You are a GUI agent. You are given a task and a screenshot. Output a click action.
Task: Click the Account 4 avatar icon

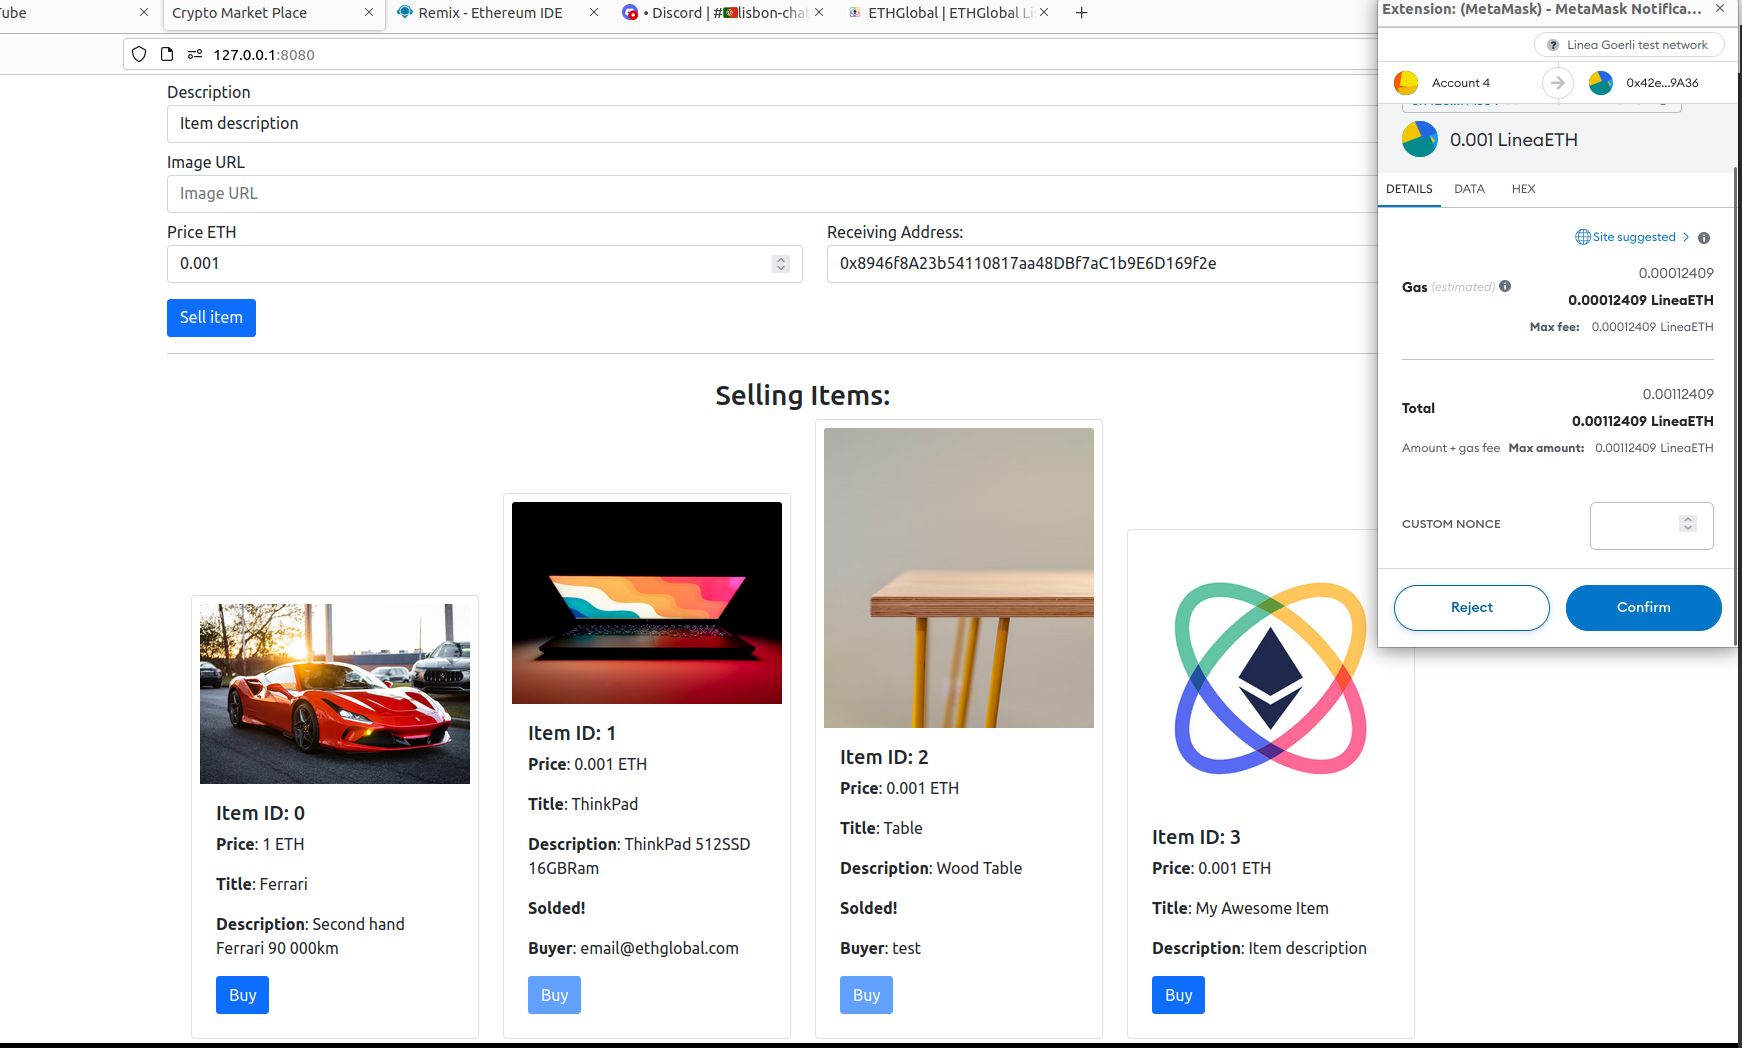(x=1406, y=83)
